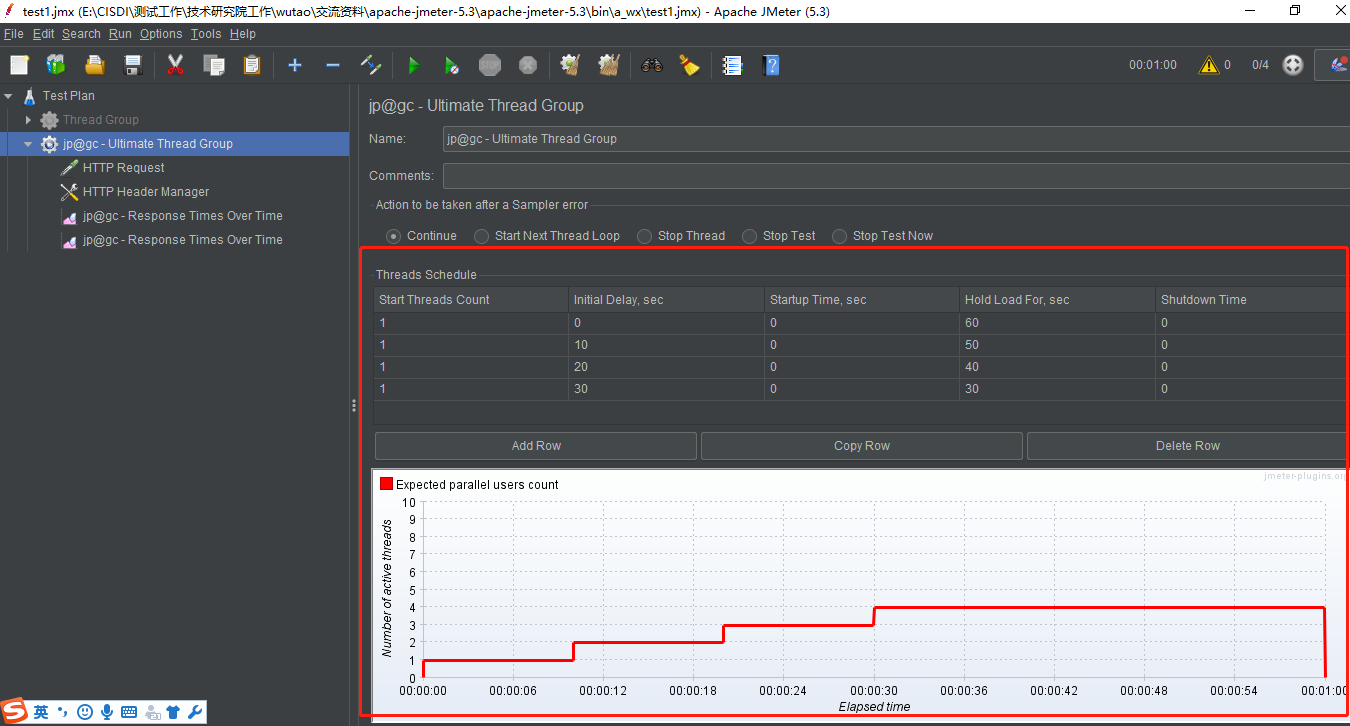Click the Delete Row button
The image size is (1350, 726).
coord(1188,446)
